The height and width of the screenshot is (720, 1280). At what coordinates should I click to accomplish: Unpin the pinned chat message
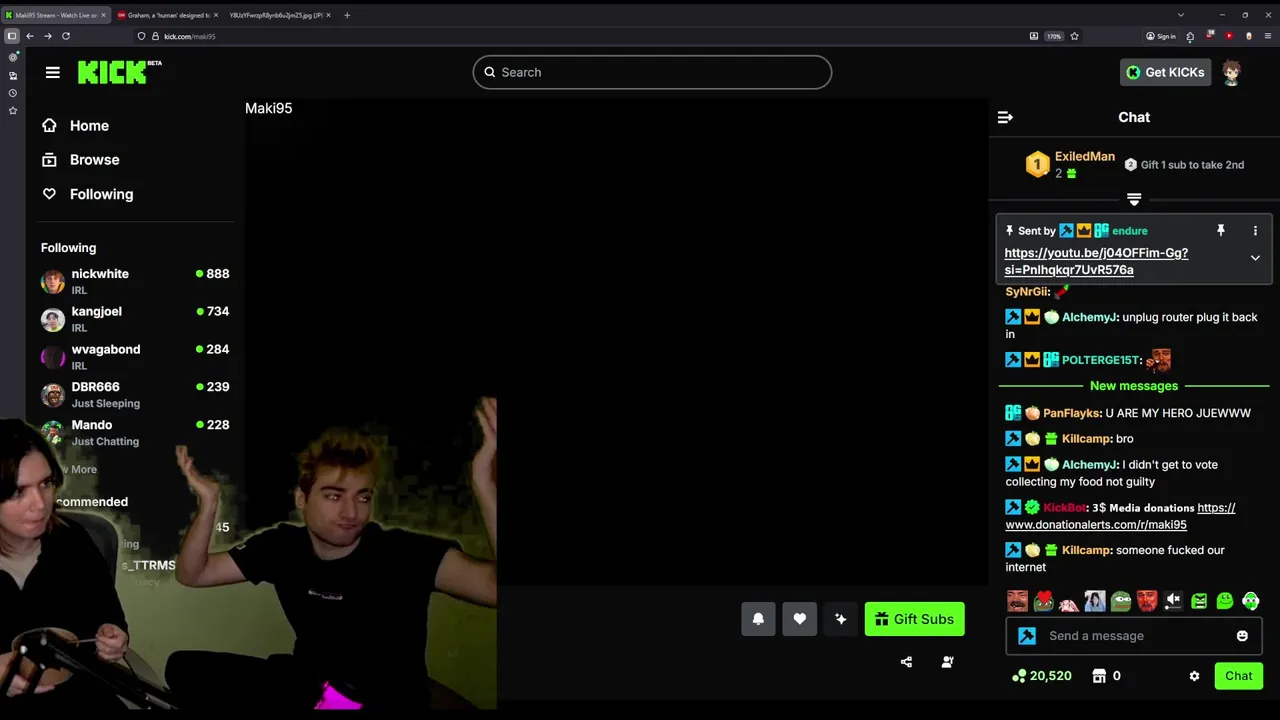[1220, 231]
